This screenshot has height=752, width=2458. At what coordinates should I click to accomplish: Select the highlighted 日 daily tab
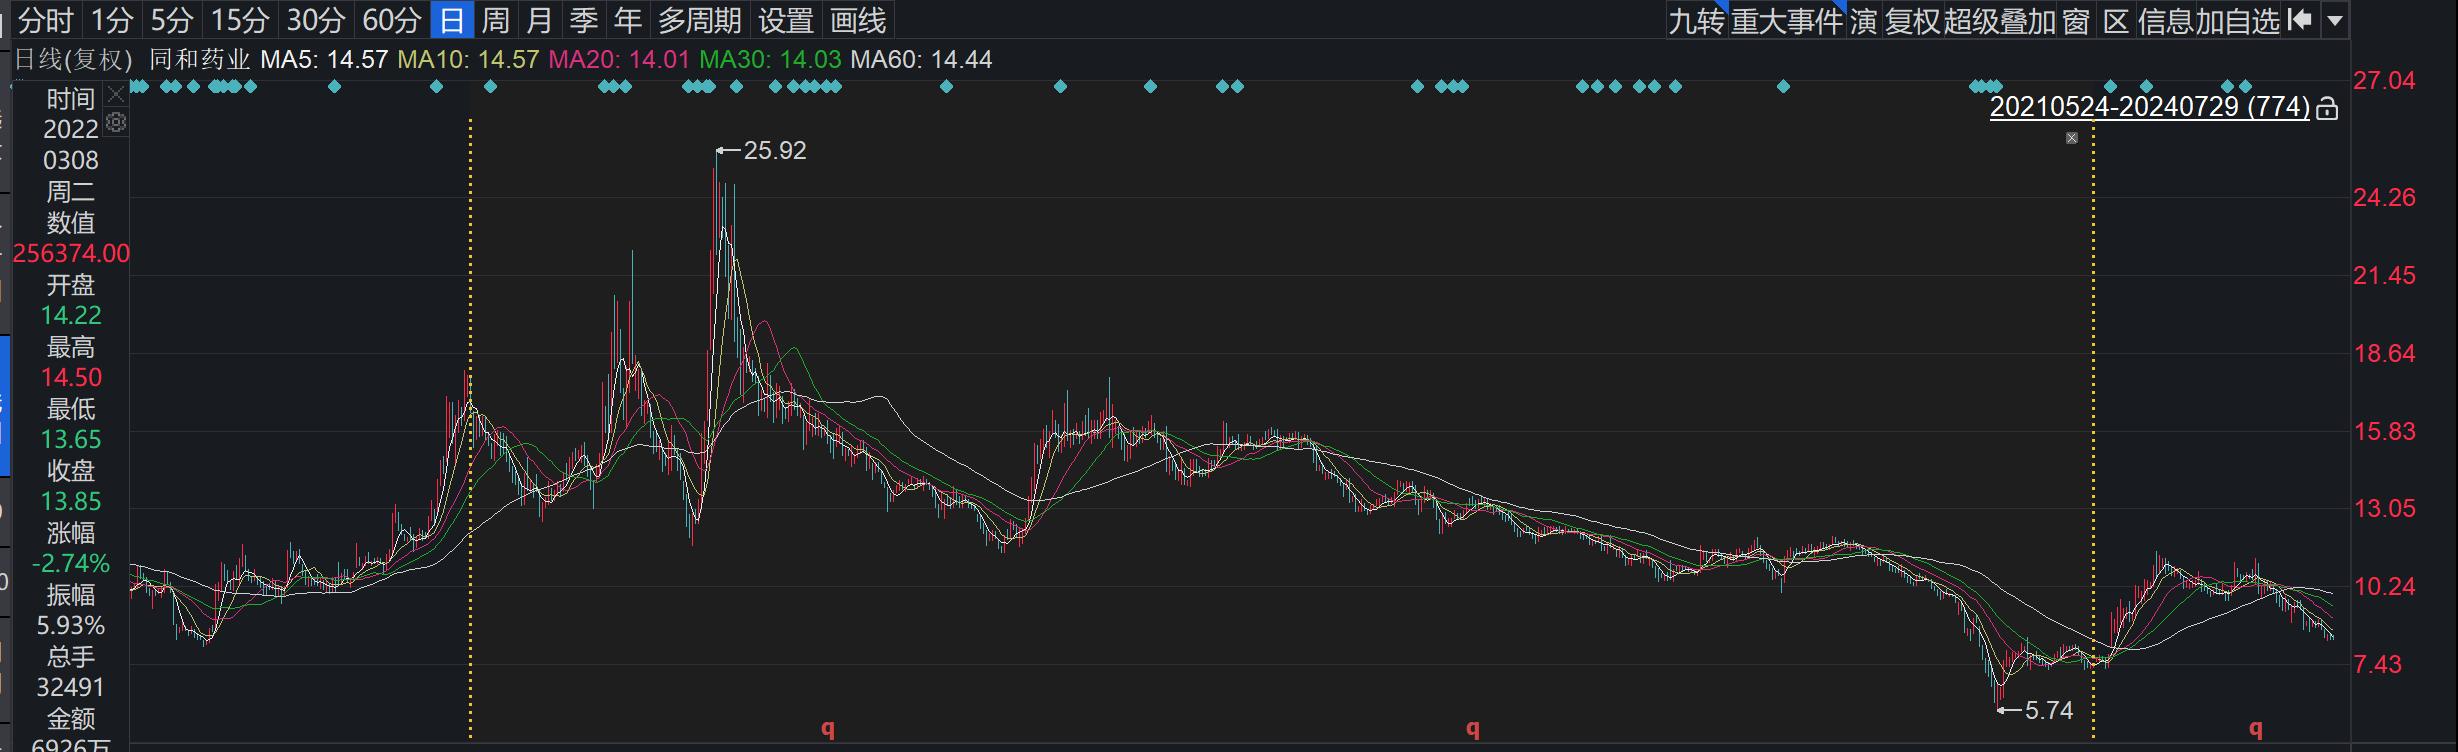click(452, 20)
